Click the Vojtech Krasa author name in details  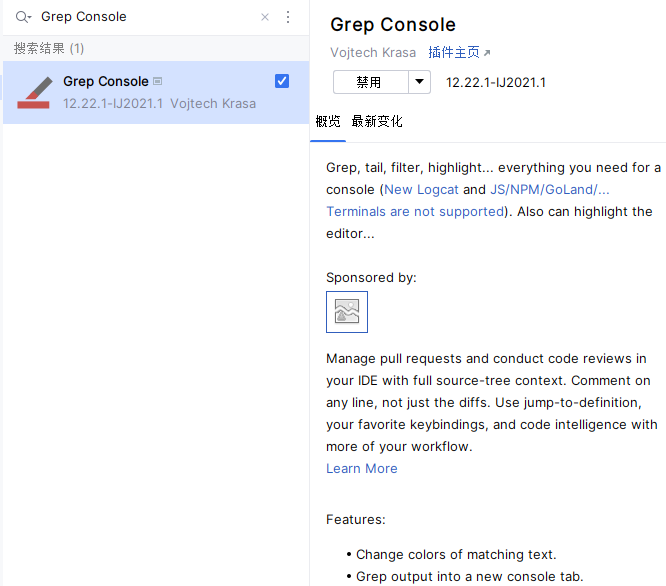coord(373,52)
